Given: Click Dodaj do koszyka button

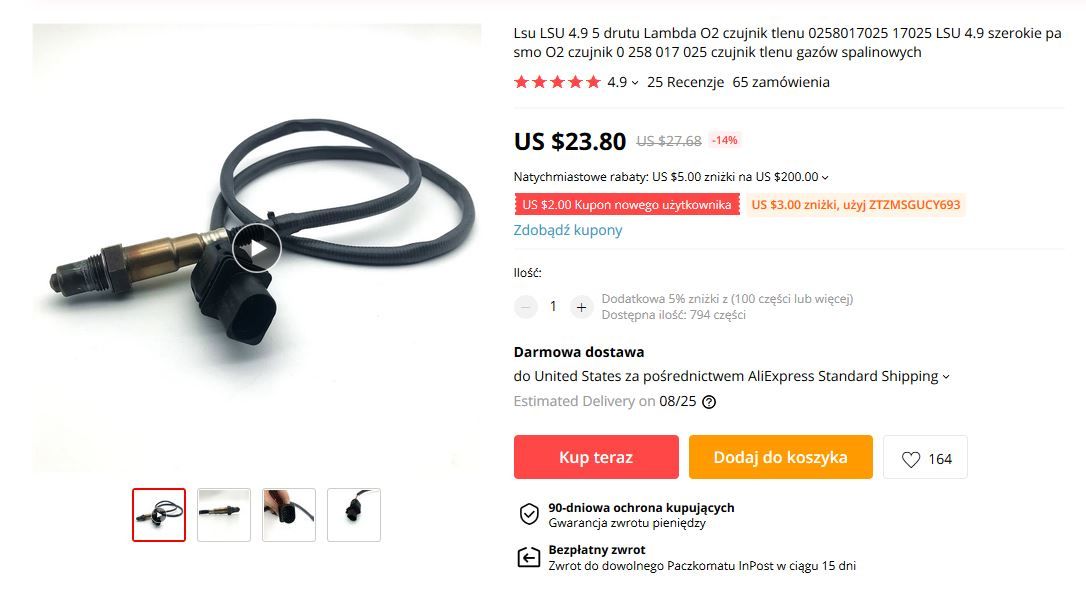Looking at the screenshot, I should 781,457.
